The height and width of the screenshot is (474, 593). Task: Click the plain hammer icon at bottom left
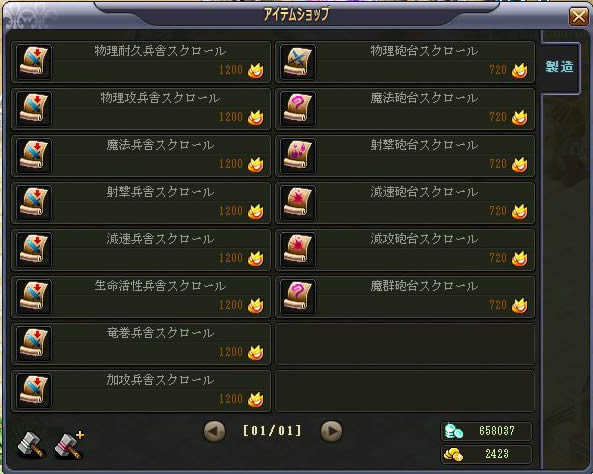(x=31, y=445)
